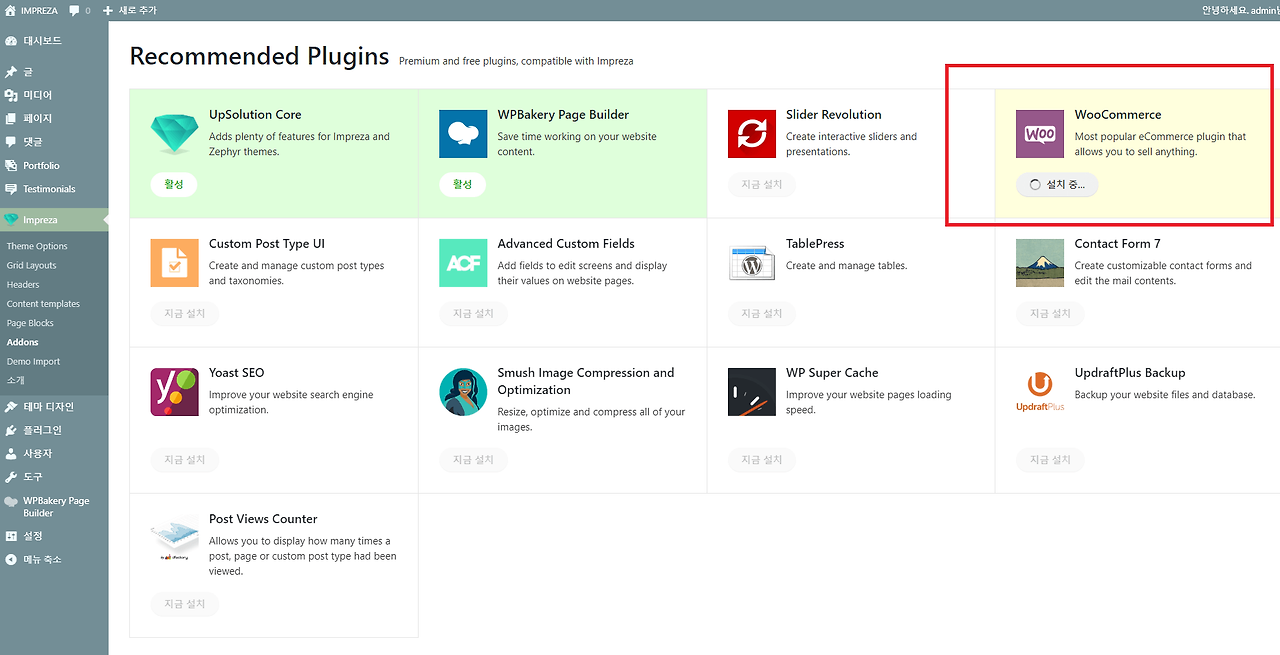Viewport: 1280px width, 655px height.
Task: Install TablePress with 지금 설치 button
Action: pos(762,313)
